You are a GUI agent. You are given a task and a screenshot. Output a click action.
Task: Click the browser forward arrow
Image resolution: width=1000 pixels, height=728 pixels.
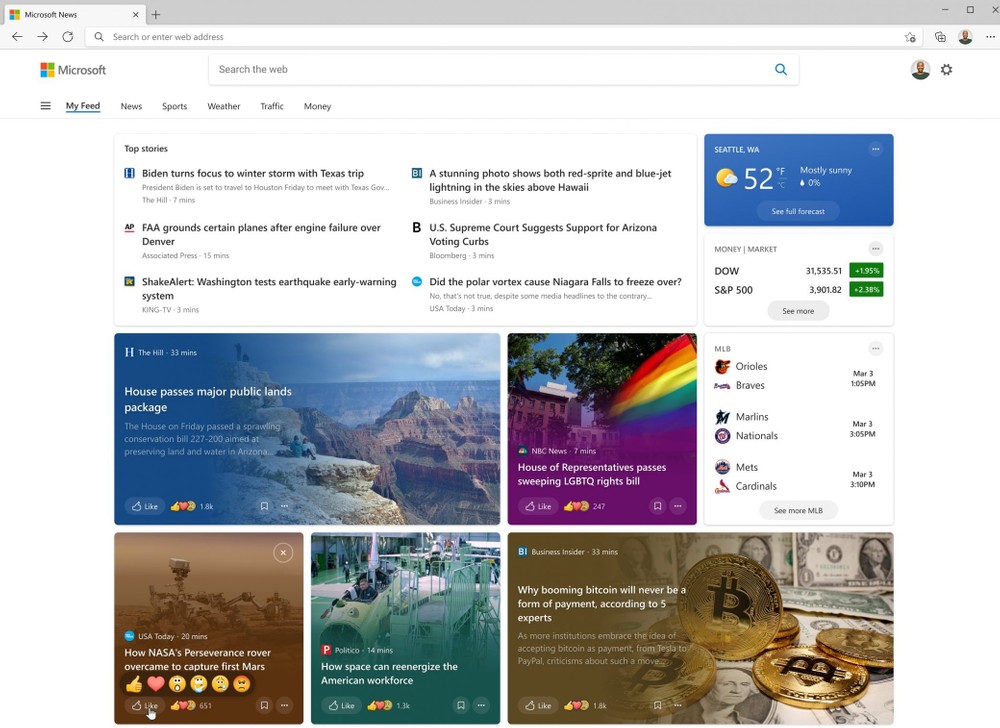point(42,37)
